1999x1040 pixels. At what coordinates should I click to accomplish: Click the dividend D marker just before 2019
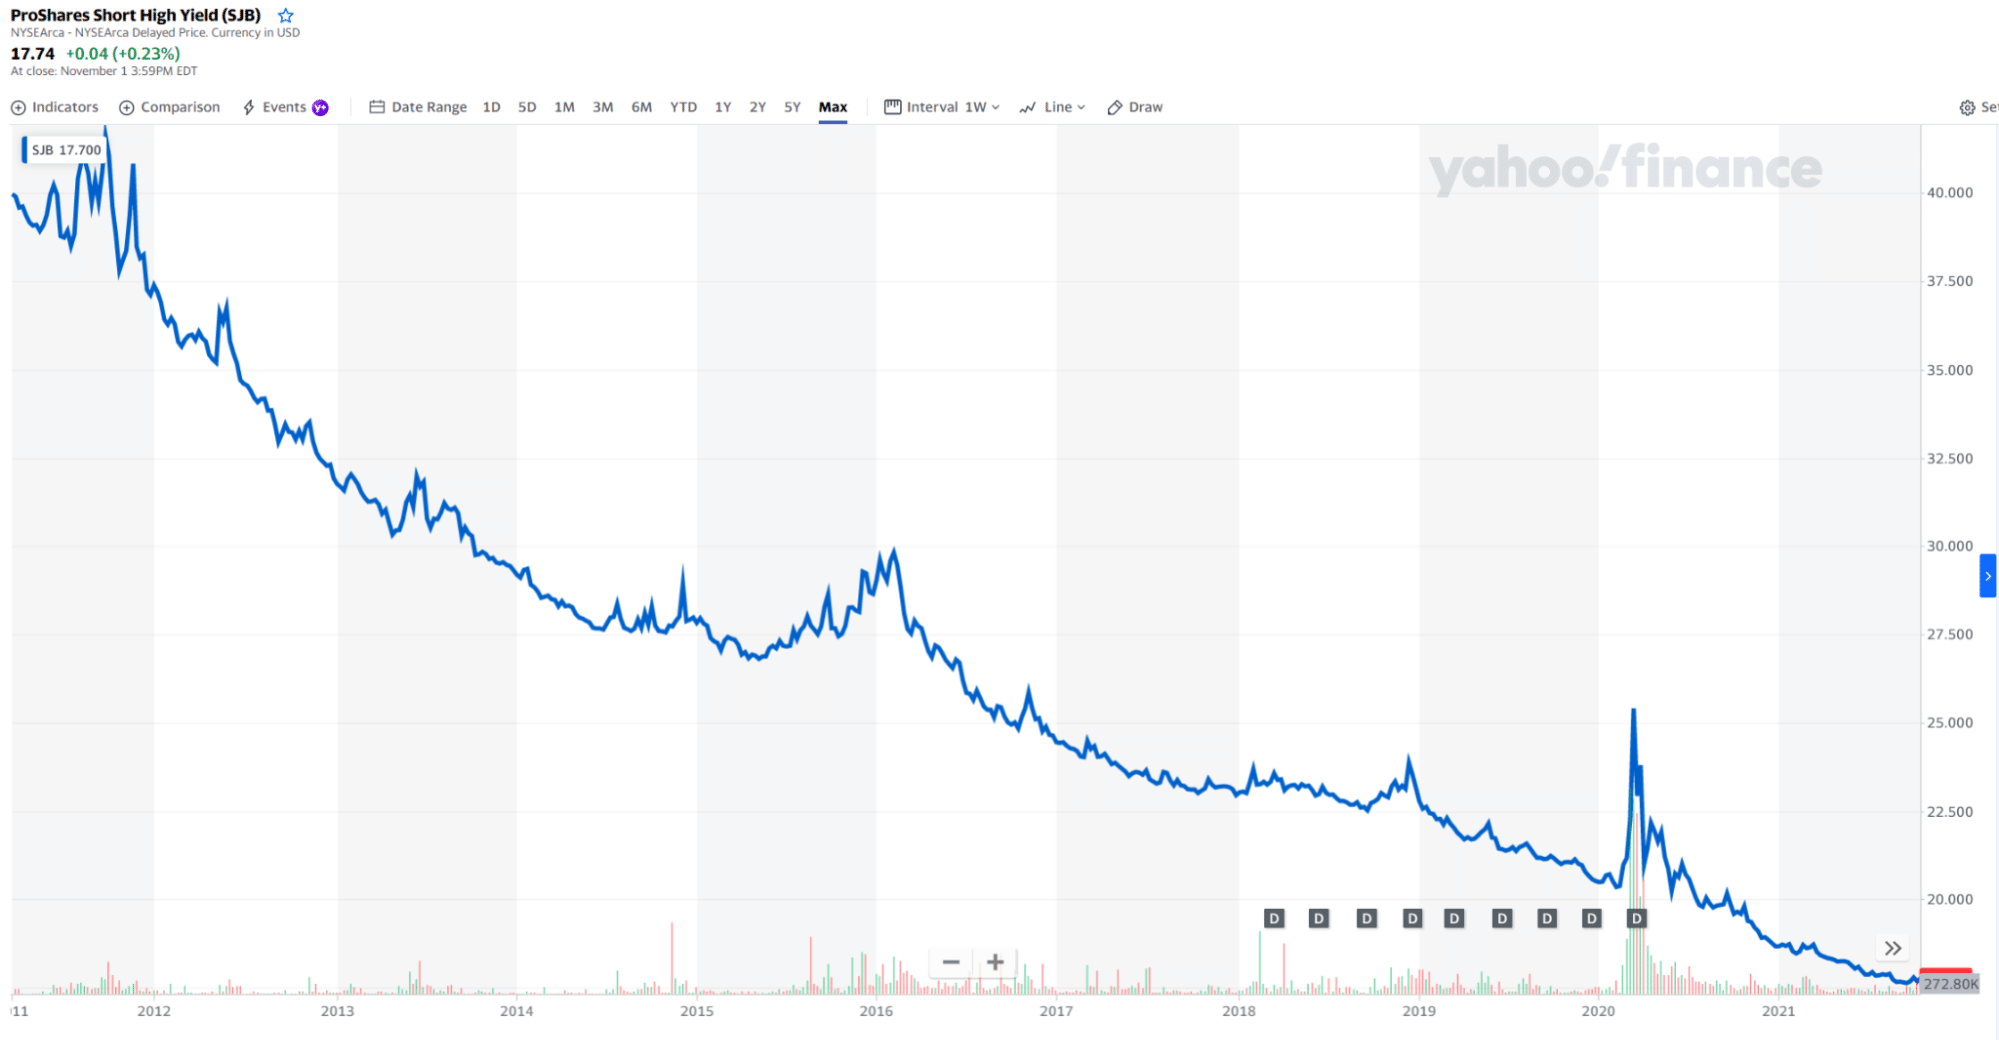point(1412,918)
